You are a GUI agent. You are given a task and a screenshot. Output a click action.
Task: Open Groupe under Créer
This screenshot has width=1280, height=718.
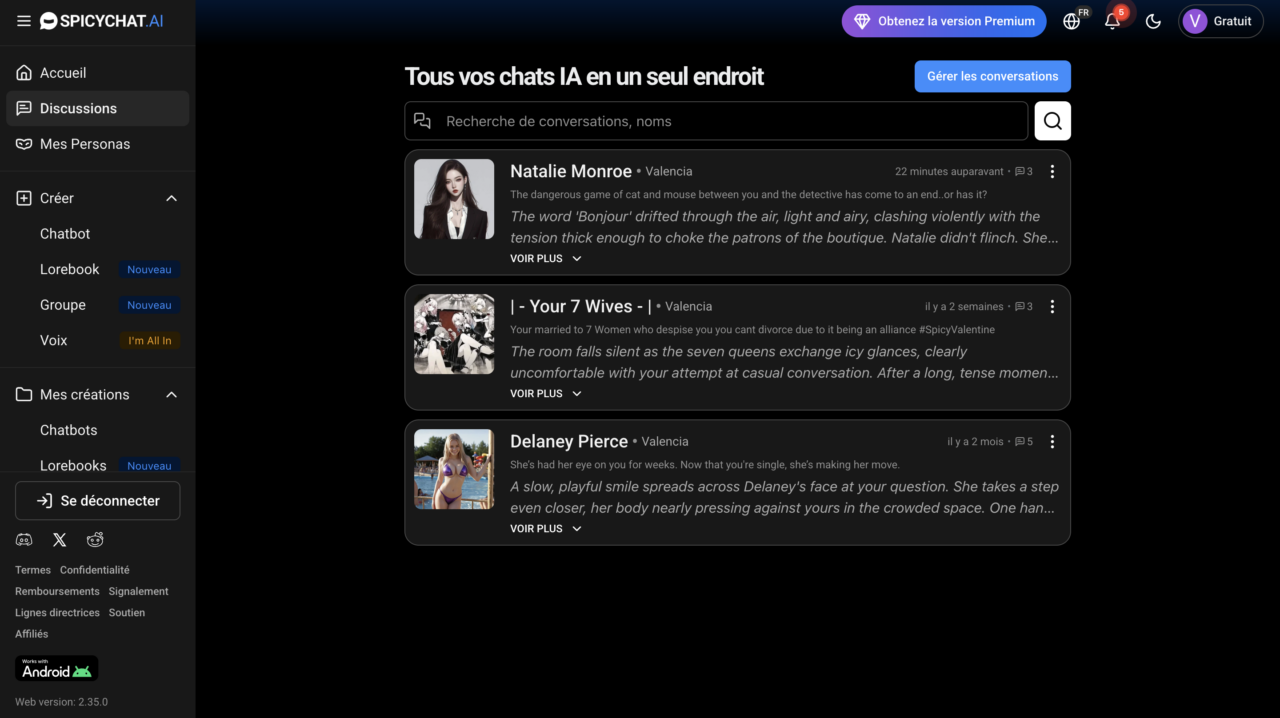click(63, 305)
